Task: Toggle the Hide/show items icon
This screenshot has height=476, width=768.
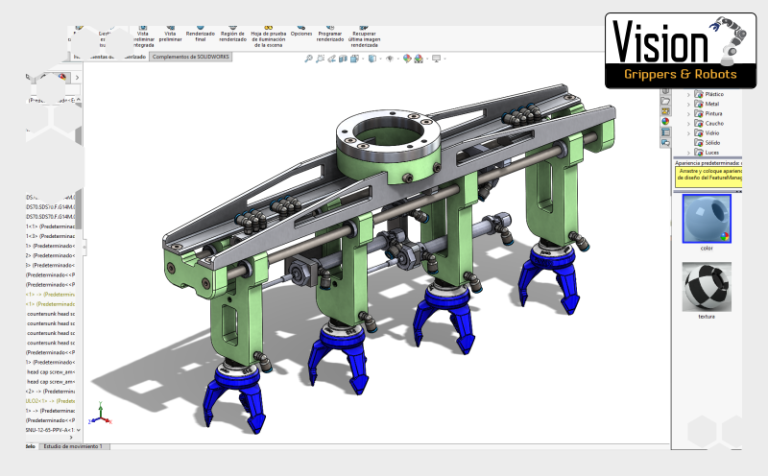Action: point(389,59)
